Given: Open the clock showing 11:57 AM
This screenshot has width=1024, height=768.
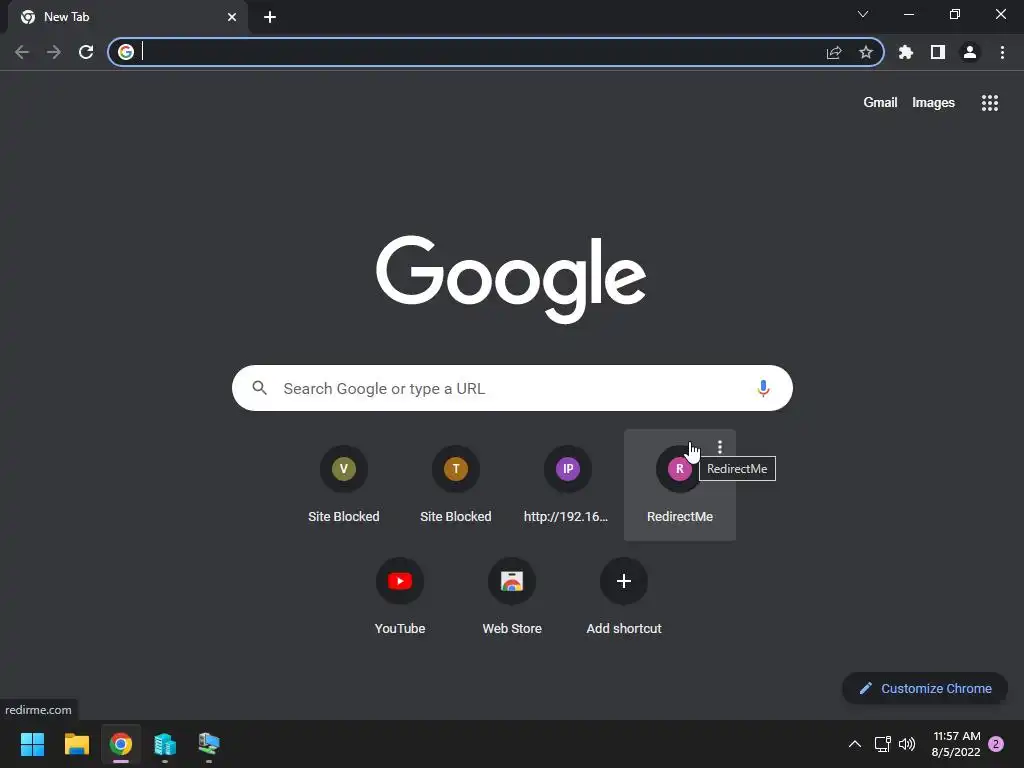Looking at the screenshot, I should pyautogui.click(x=956, y=744).
